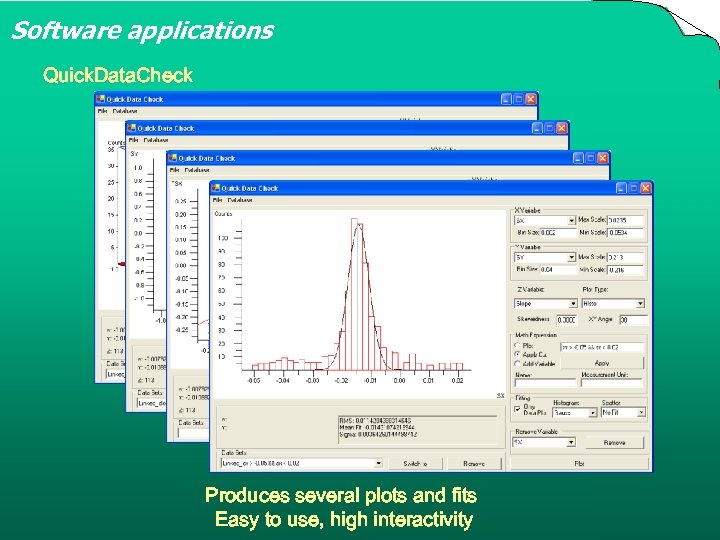The image size is (720, 540).
Task: Click the X Variable Bin Size field
Action: (x=557, y=233)
